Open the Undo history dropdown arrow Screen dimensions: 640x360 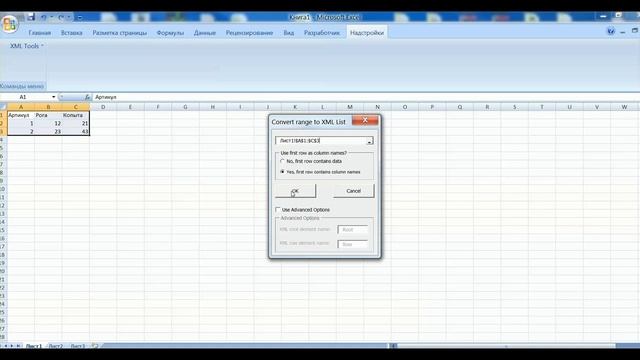click(x=52, y=17)
